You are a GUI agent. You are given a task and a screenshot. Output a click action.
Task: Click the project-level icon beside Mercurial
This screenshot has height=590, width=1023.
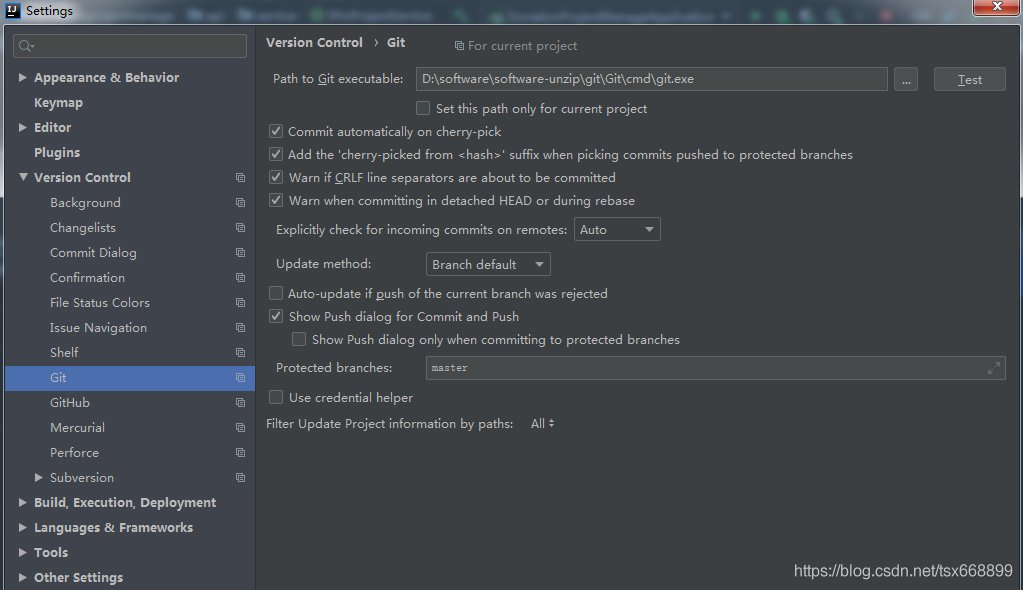click(240, 428)
